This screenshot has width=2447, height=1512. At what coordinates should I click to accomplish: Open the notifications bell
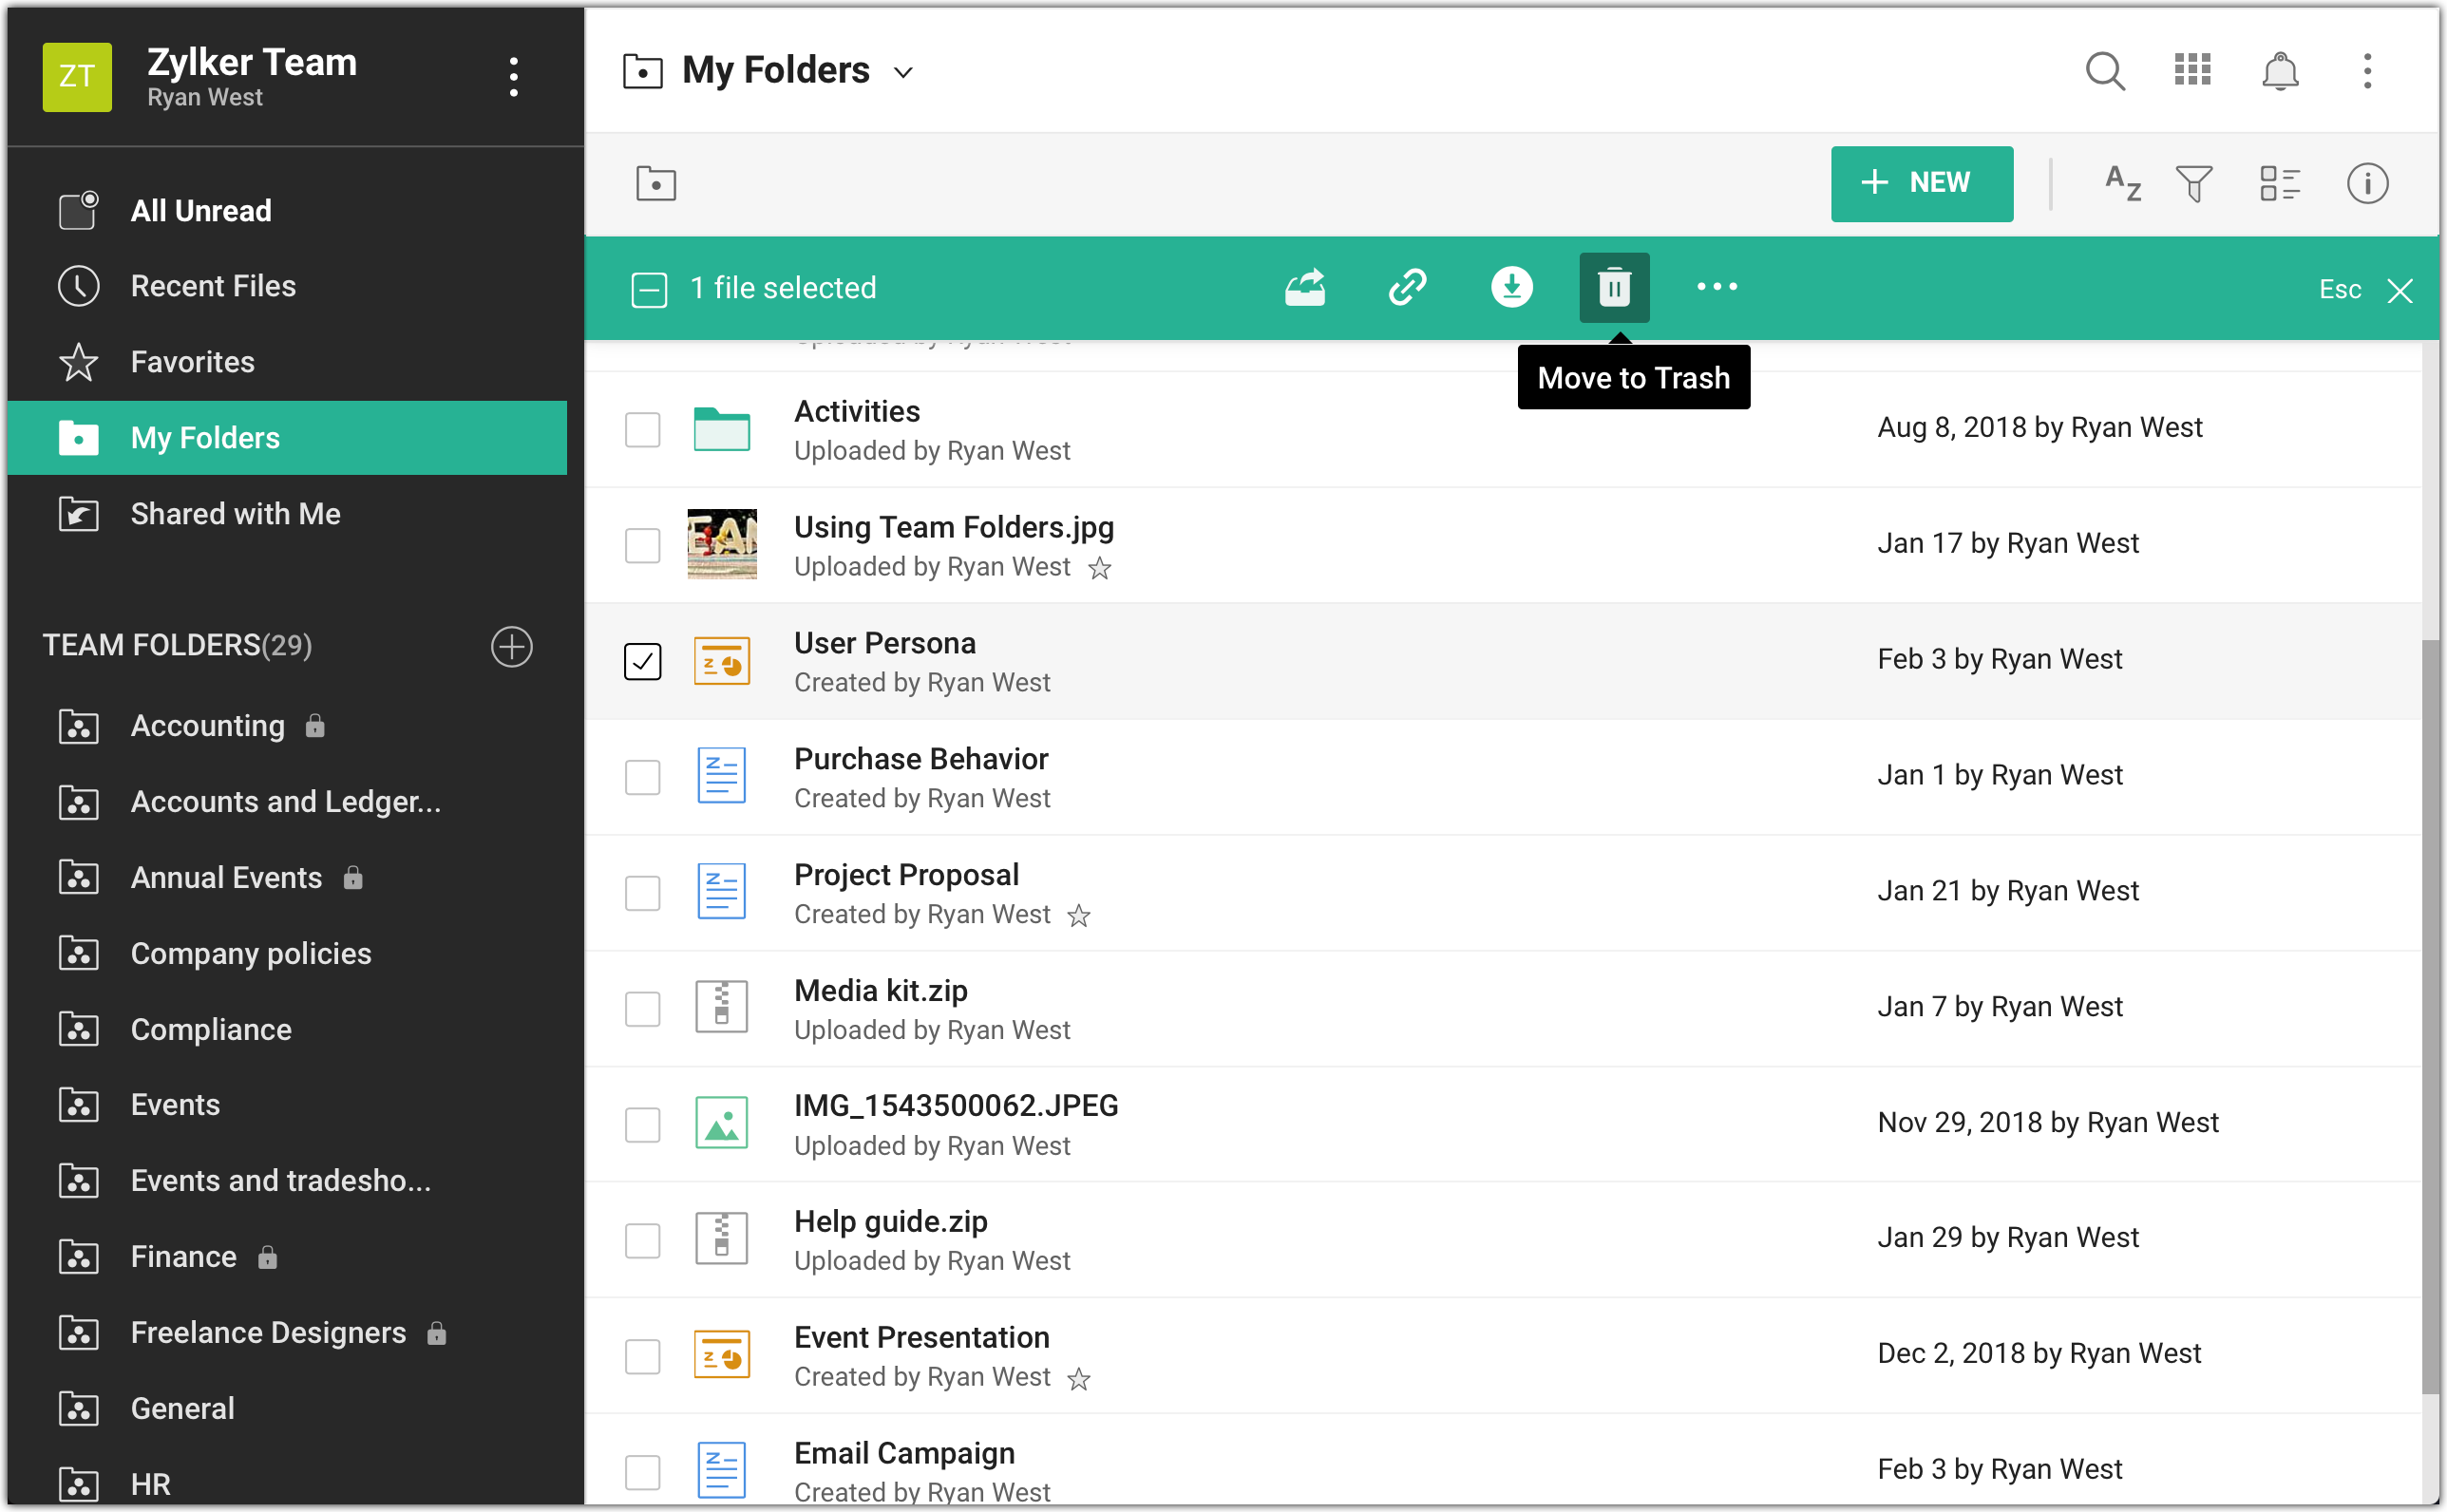[2279, 71]
